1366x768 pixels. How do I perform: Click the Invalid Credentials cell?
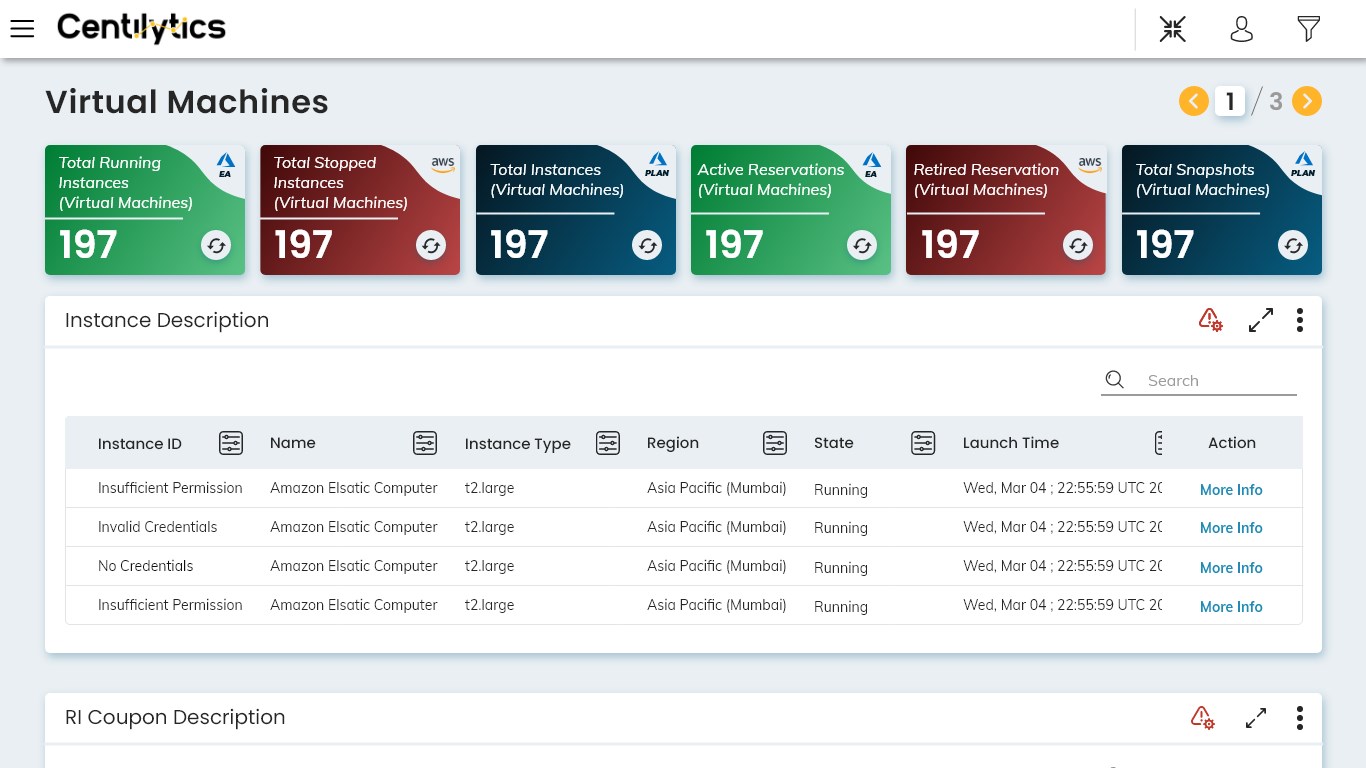(x=158, y=527)
